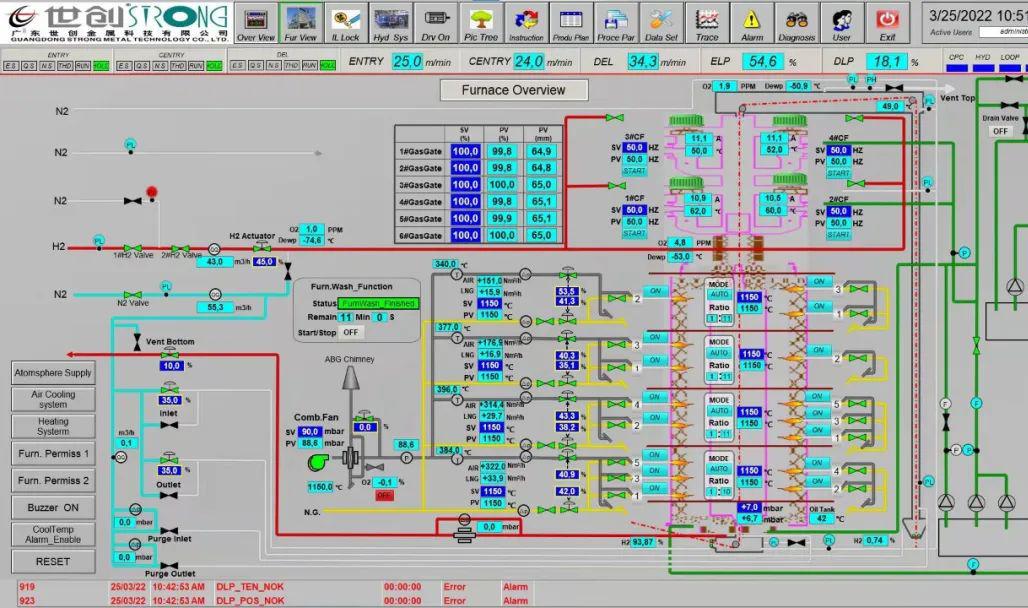The width and height of the screenshot is (1028, 608).
Task: Click the Trace chart icon
Action: (707, 22)
